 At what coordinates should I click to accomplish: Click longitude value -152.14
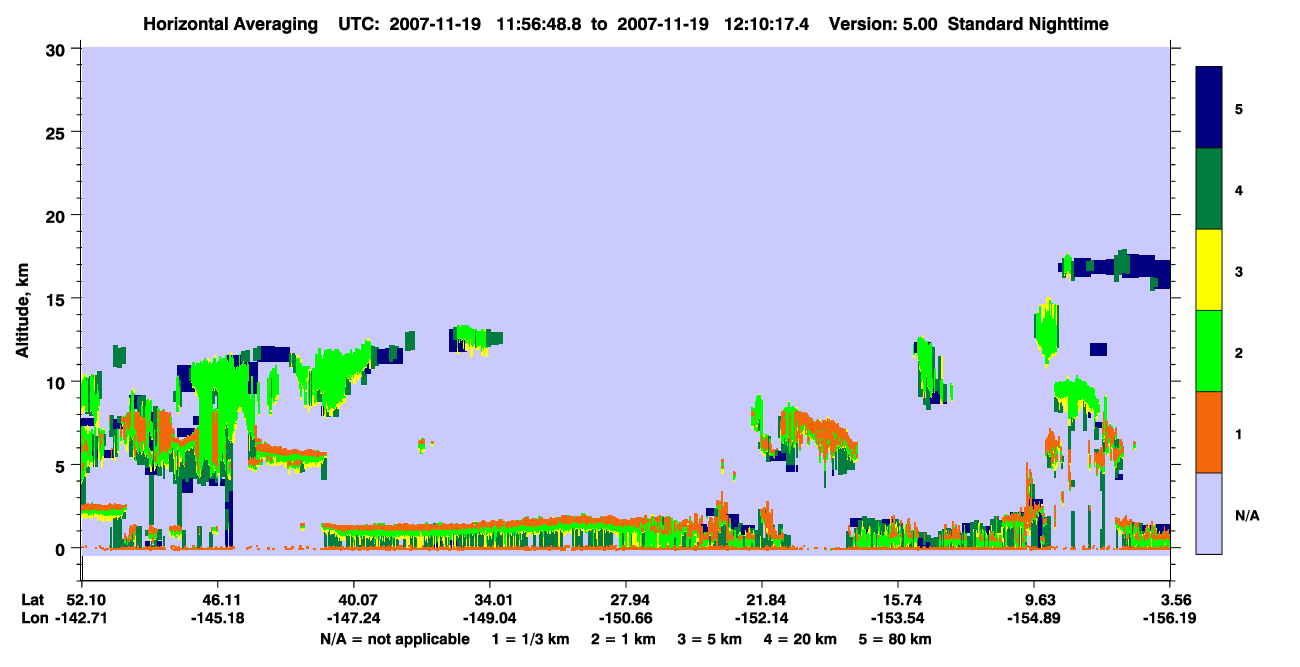coord(762,618)
